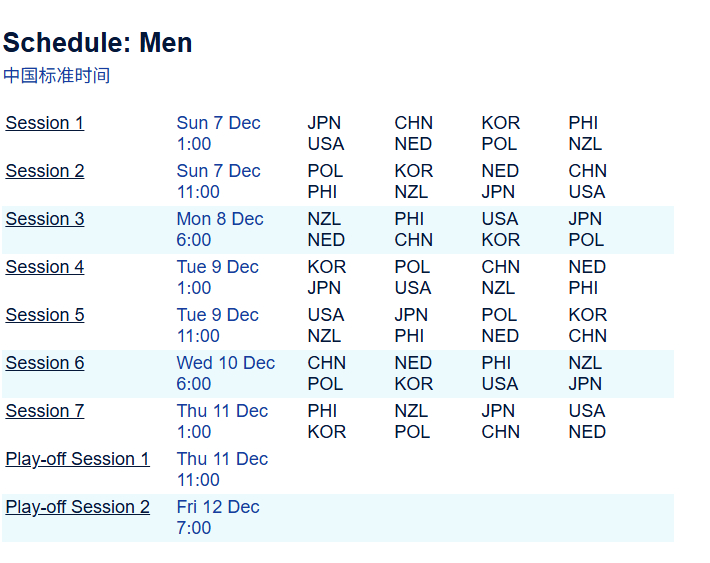The image size is (710, 563).
Task: Select the Thu 11 Dec 11:00 play-off date
Action: [x=222, y=469]
